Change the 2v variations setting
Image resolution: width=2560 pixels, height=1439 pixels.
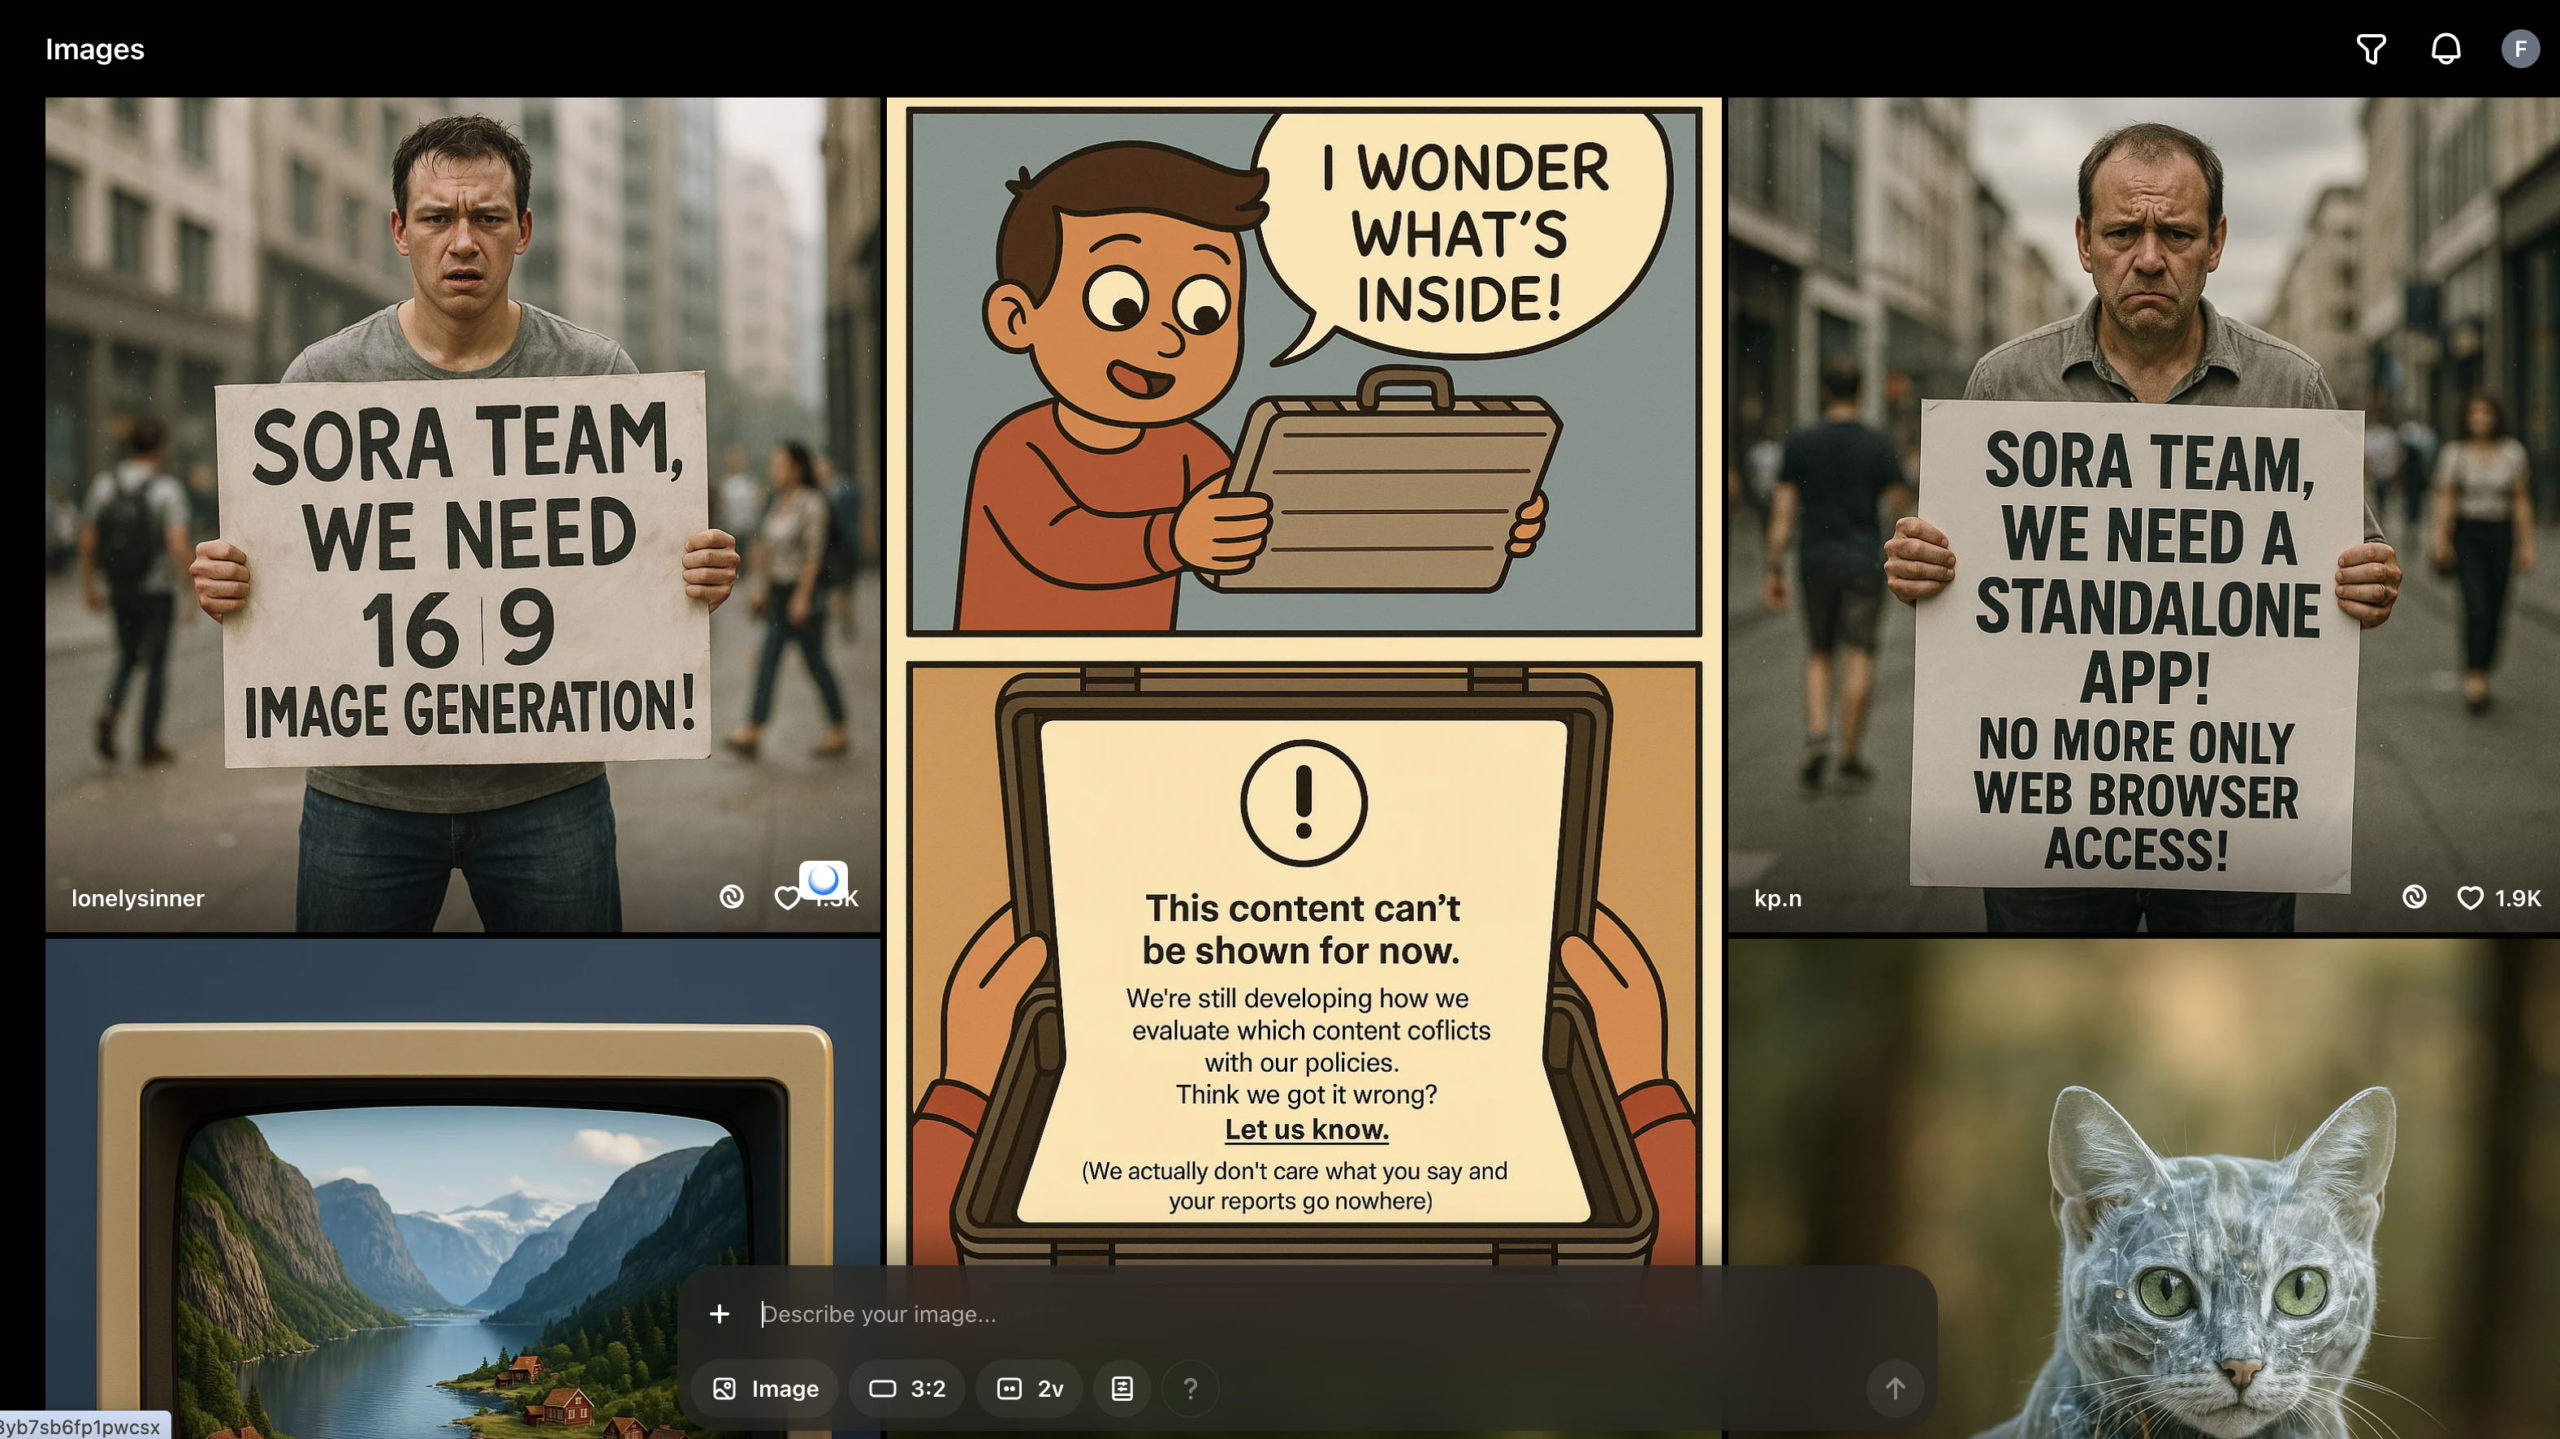(1030, 1388)
